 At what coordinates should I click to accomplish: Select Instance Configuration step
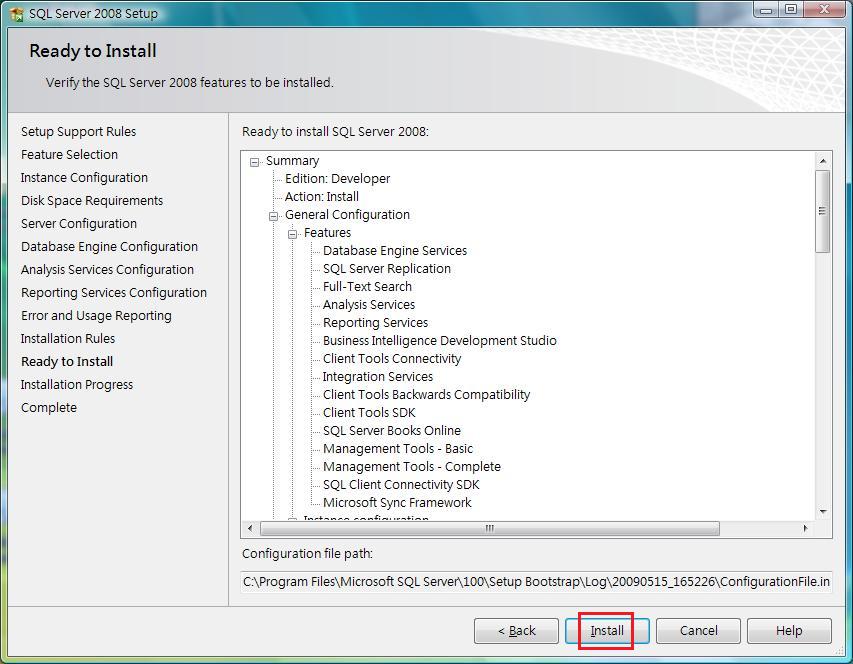(84, 178)
